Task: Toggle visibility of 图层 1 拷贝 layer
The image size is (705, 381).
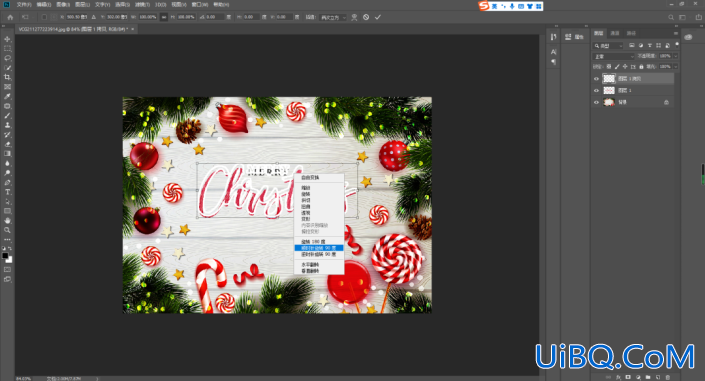Action: (x=596, y=79)
